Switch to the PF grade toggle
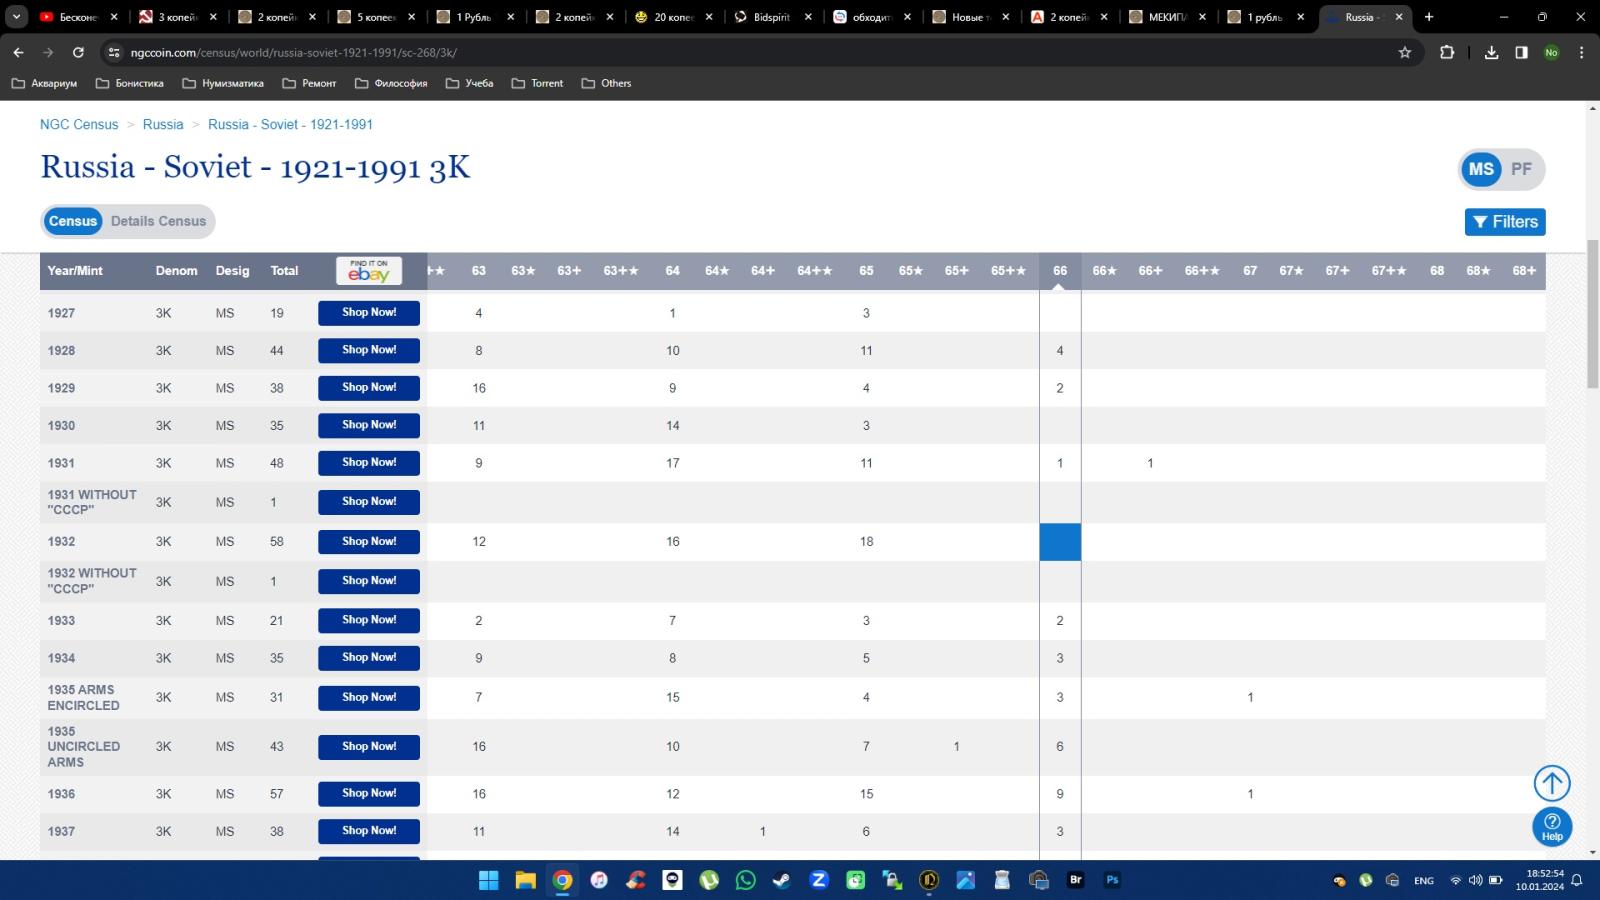The height and width of the screenshot is (900, 1600). 1521,169
